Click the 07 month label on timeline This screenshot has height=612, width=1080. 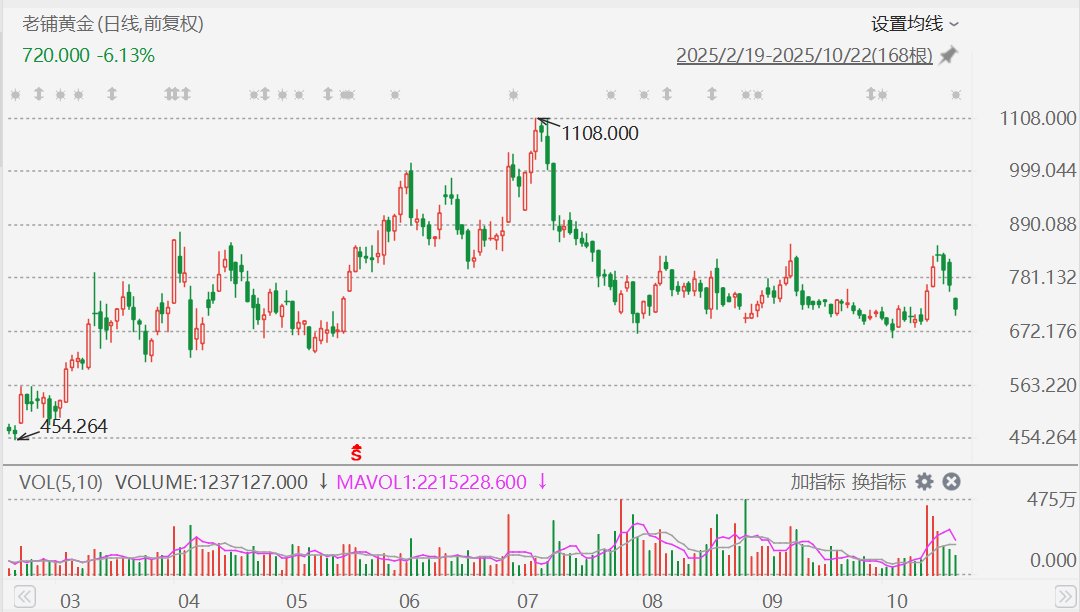point(527,601)
